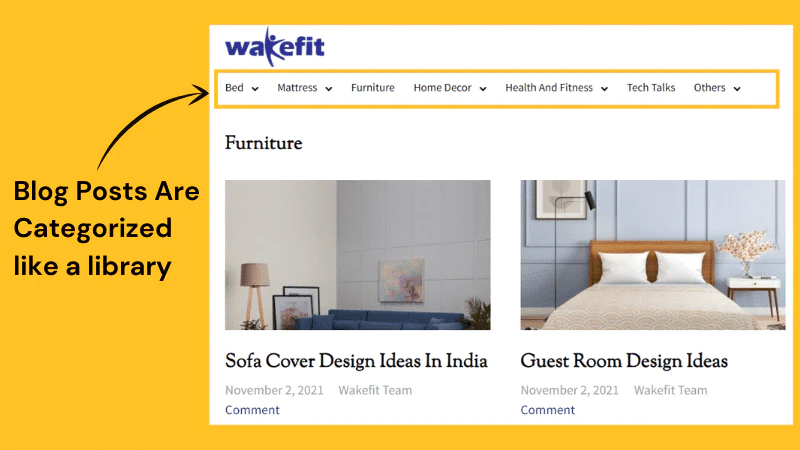
Task: Select the Others menu label
Action: click(x=709, y=88)
